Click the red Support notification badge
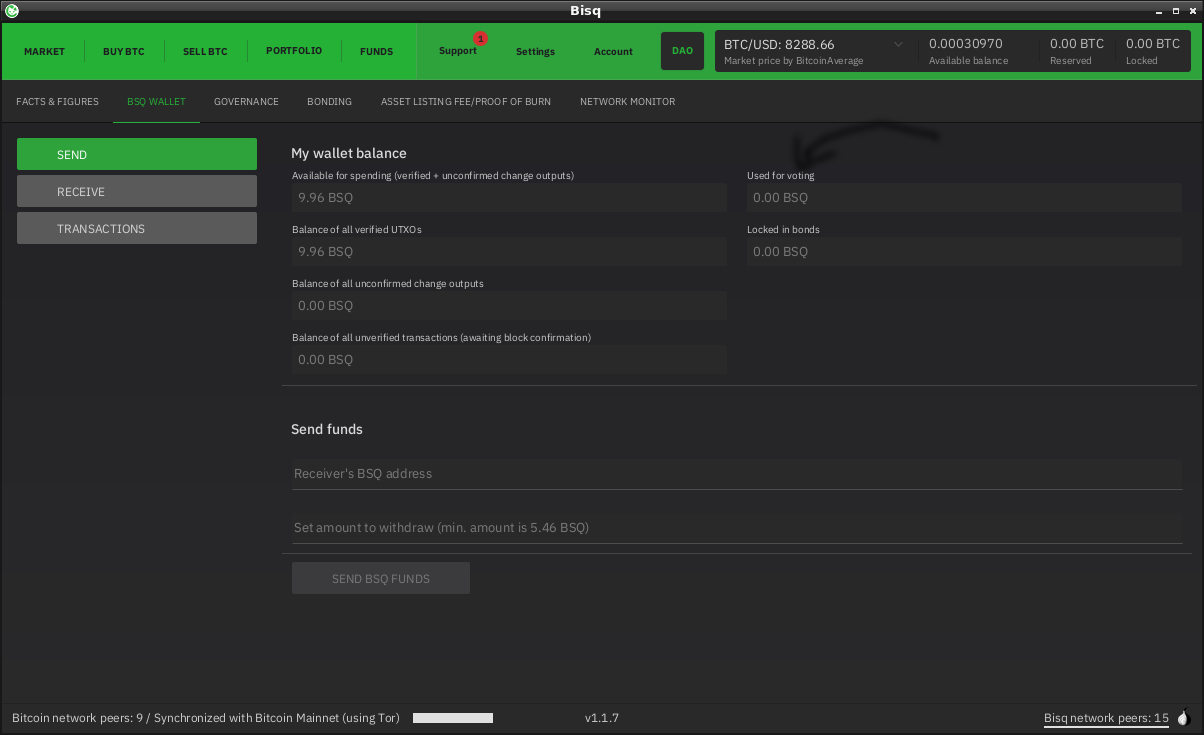 point(480,39)
